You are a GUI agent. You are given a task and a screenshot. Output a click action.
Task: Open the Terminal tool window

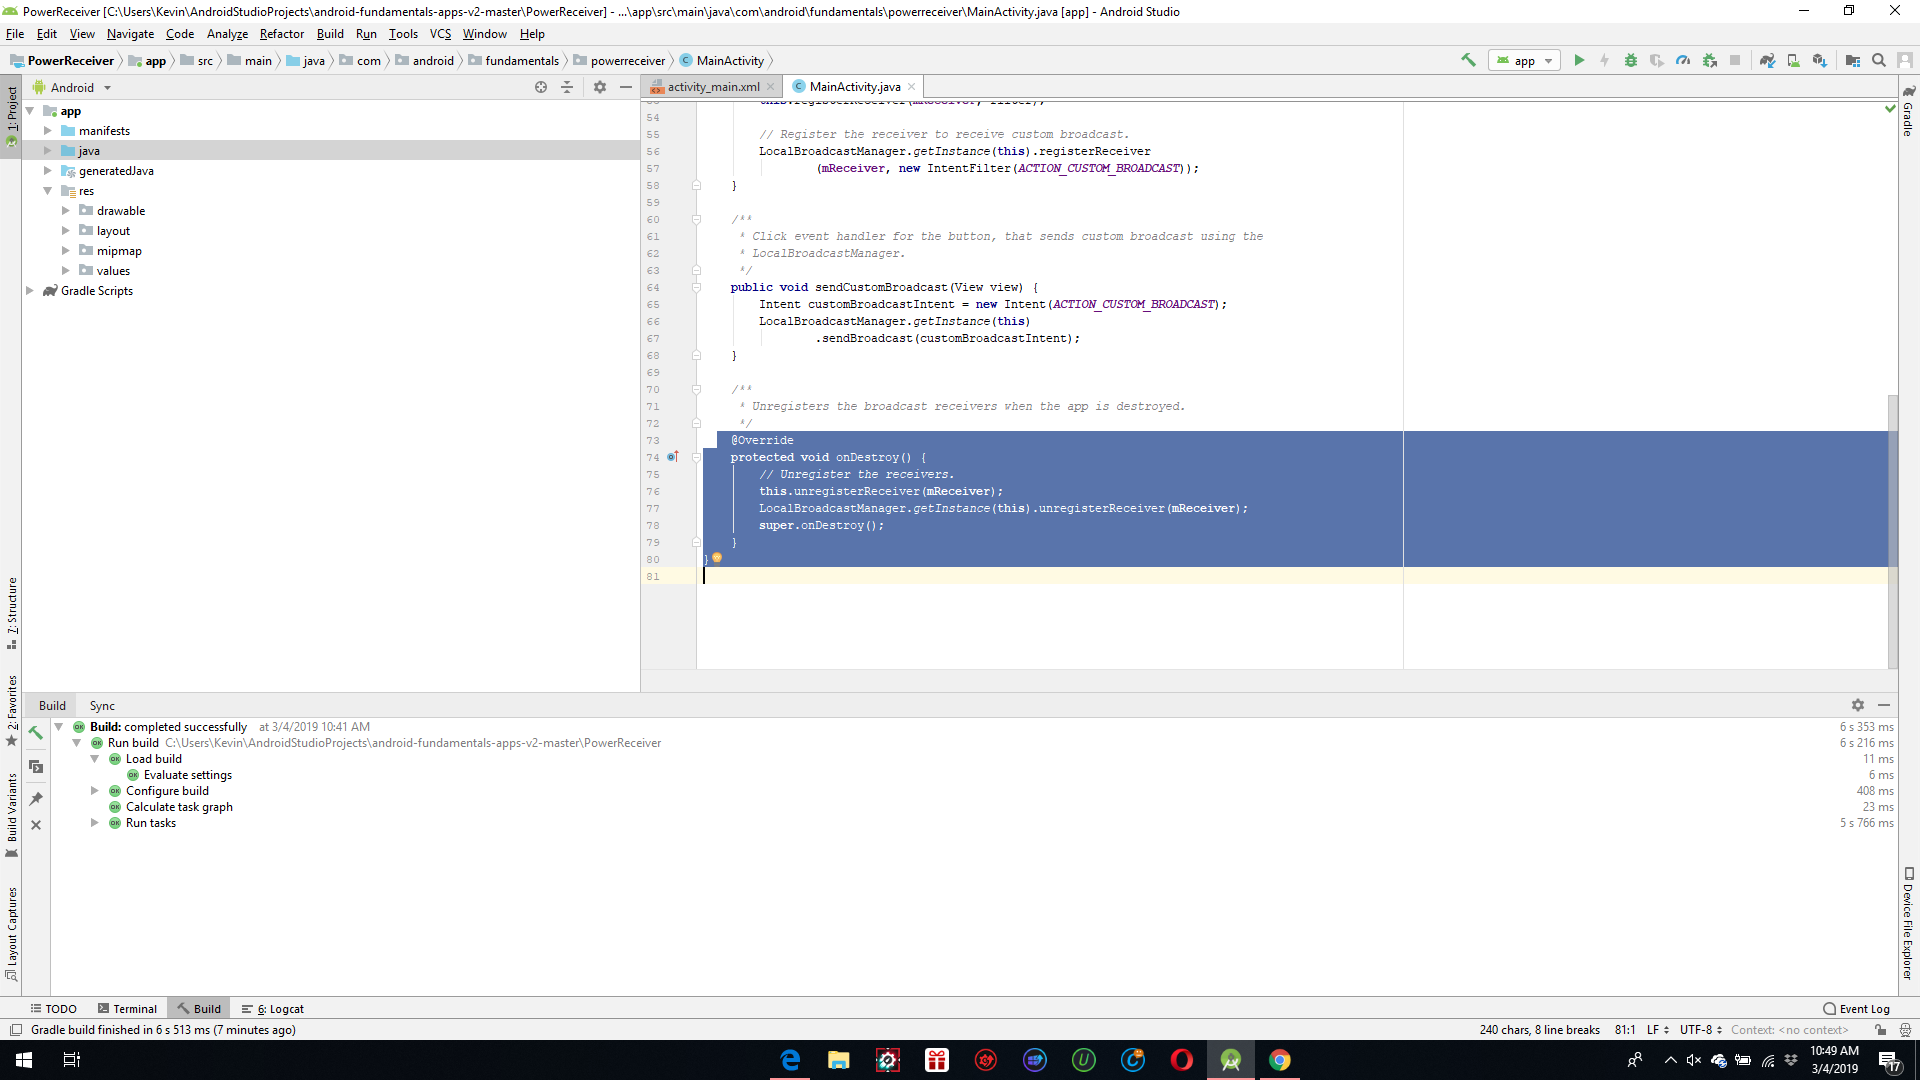[x=127, y=1009]
